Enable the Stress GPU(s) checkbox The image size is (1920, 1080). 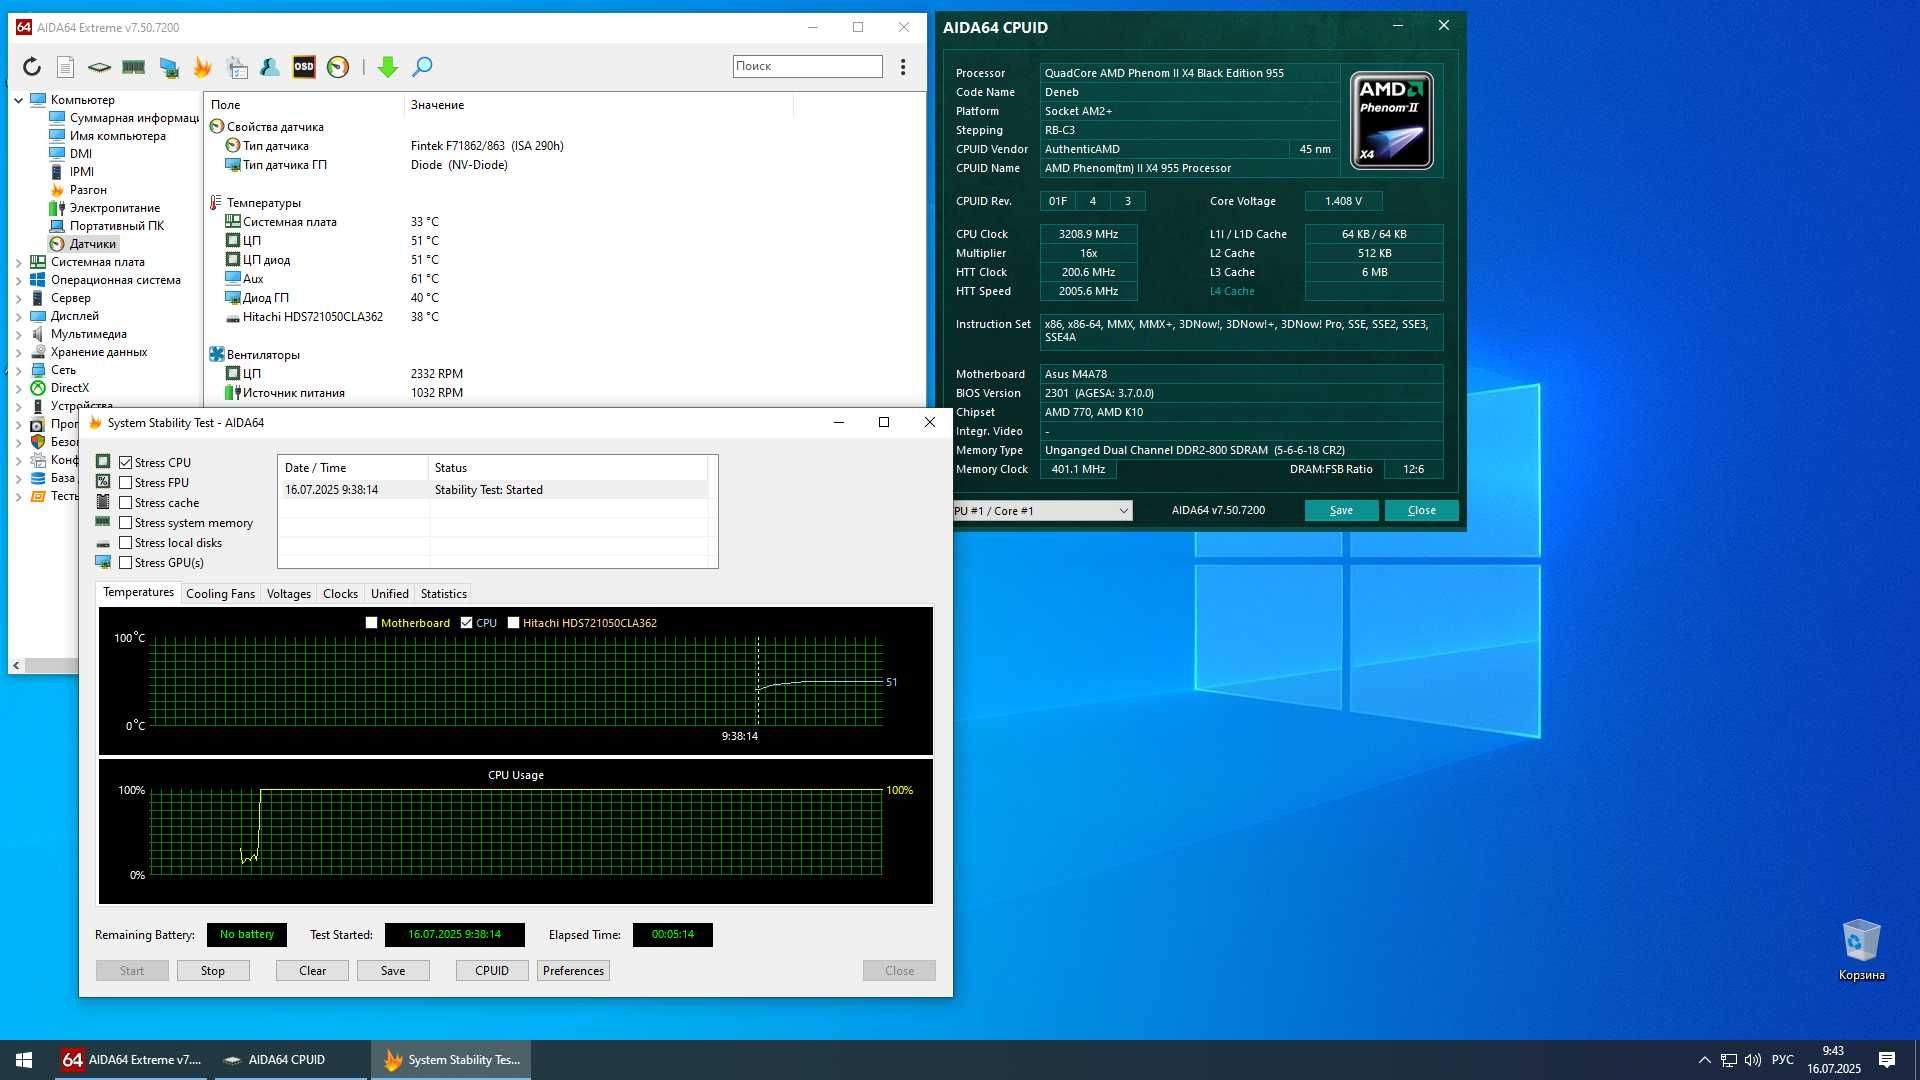(x=126, y=563)
